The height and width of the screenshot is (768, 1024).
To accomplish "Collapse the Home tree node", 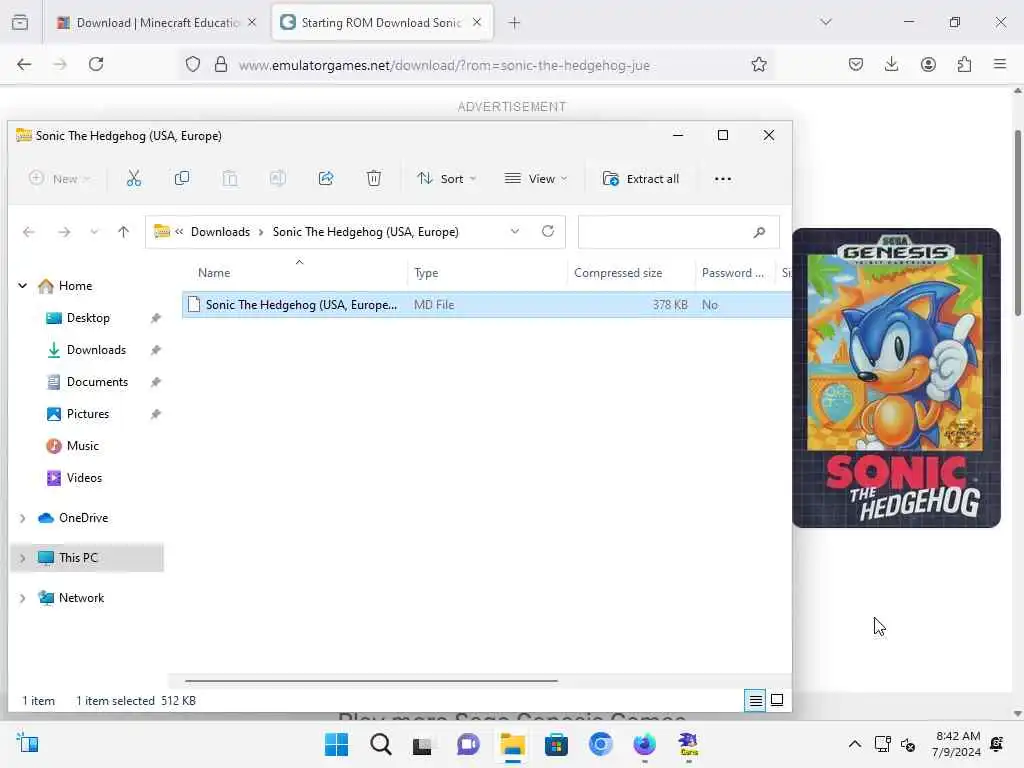I will tap(23, 286).
